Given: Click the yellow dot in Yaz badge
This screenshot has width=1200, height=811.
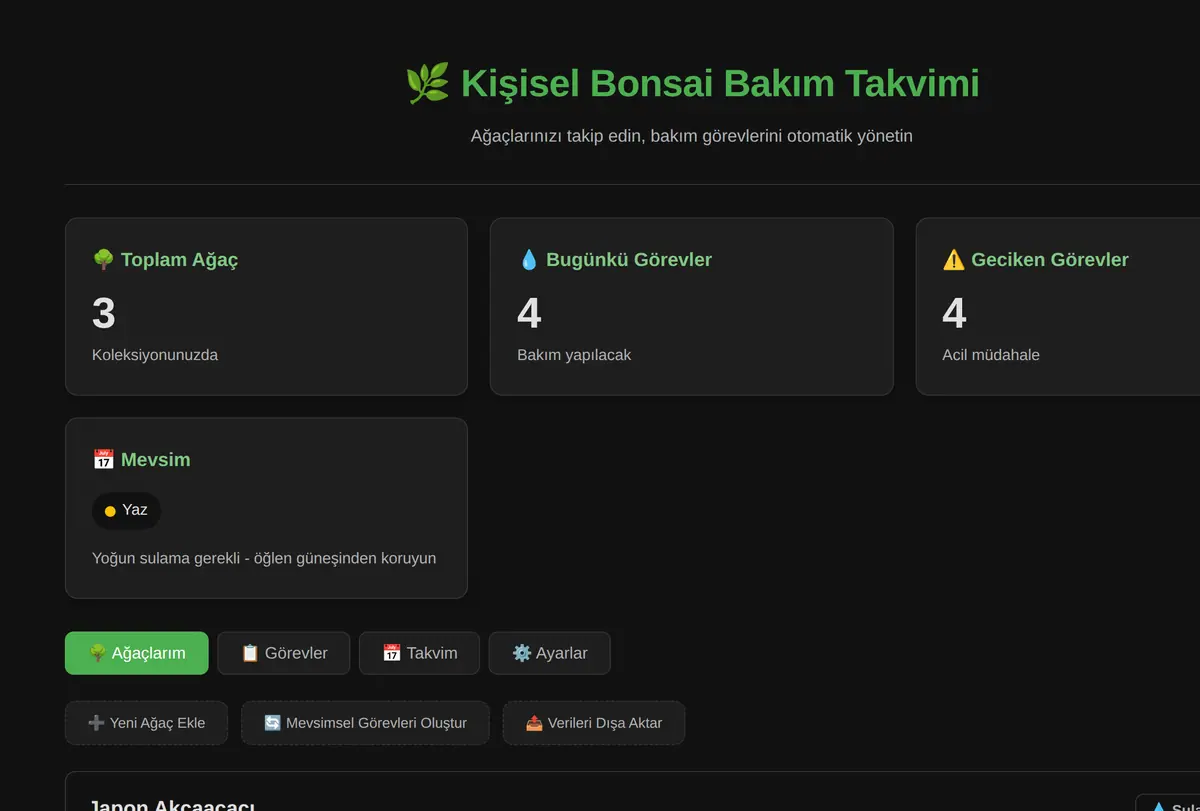Looking at the screenshot, I should [110, 511].
